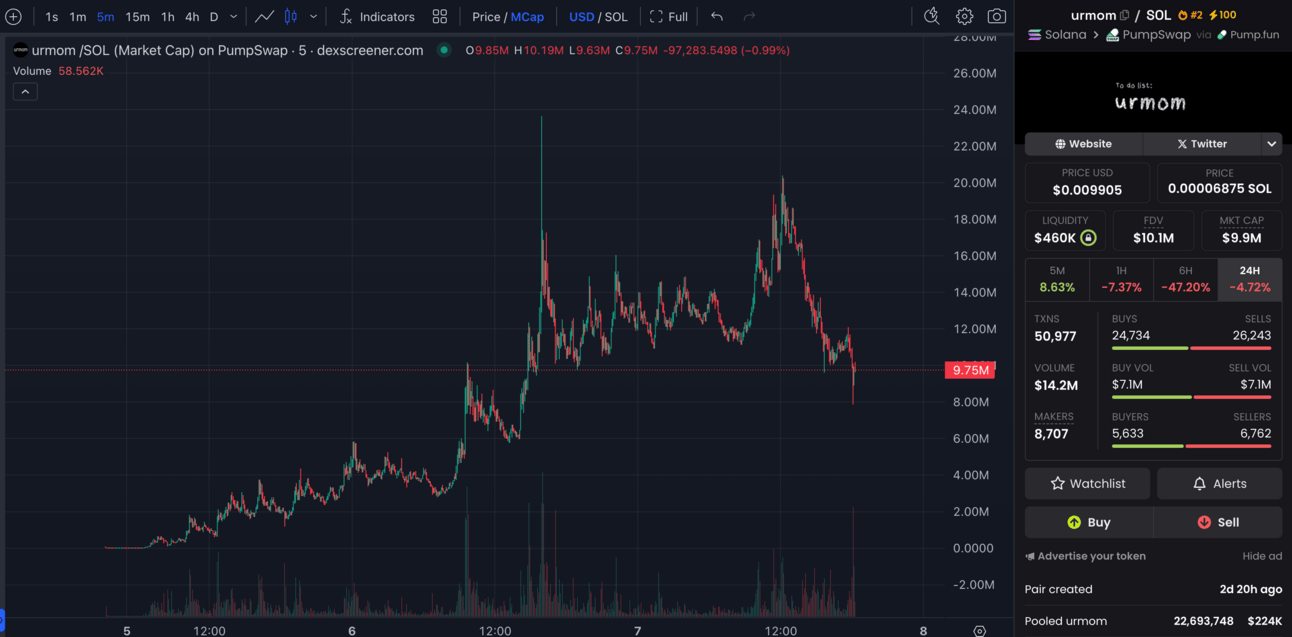The width and height of the screenshot is (1292, 637).
Task: Click Pair created 2d 20h ago row
Action: tap(1153, 589)
